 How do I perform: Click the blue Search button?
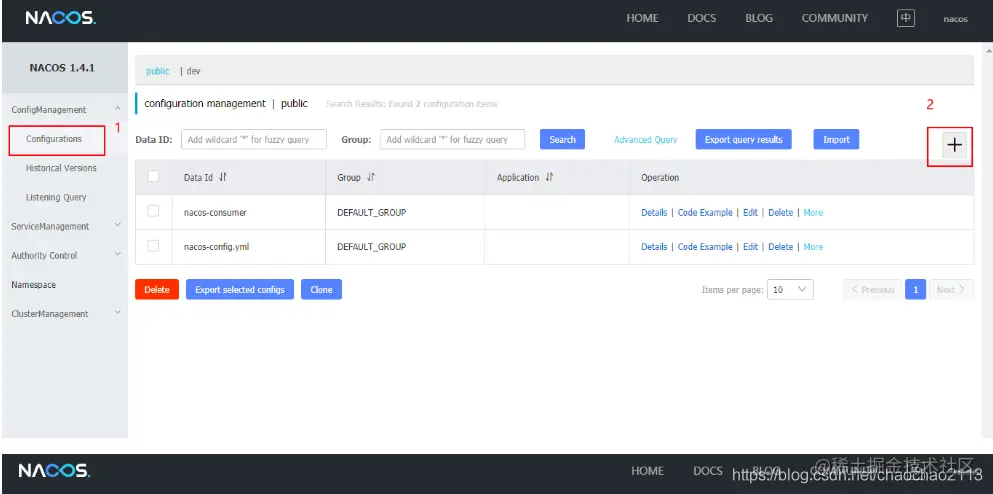pos(562,139)
